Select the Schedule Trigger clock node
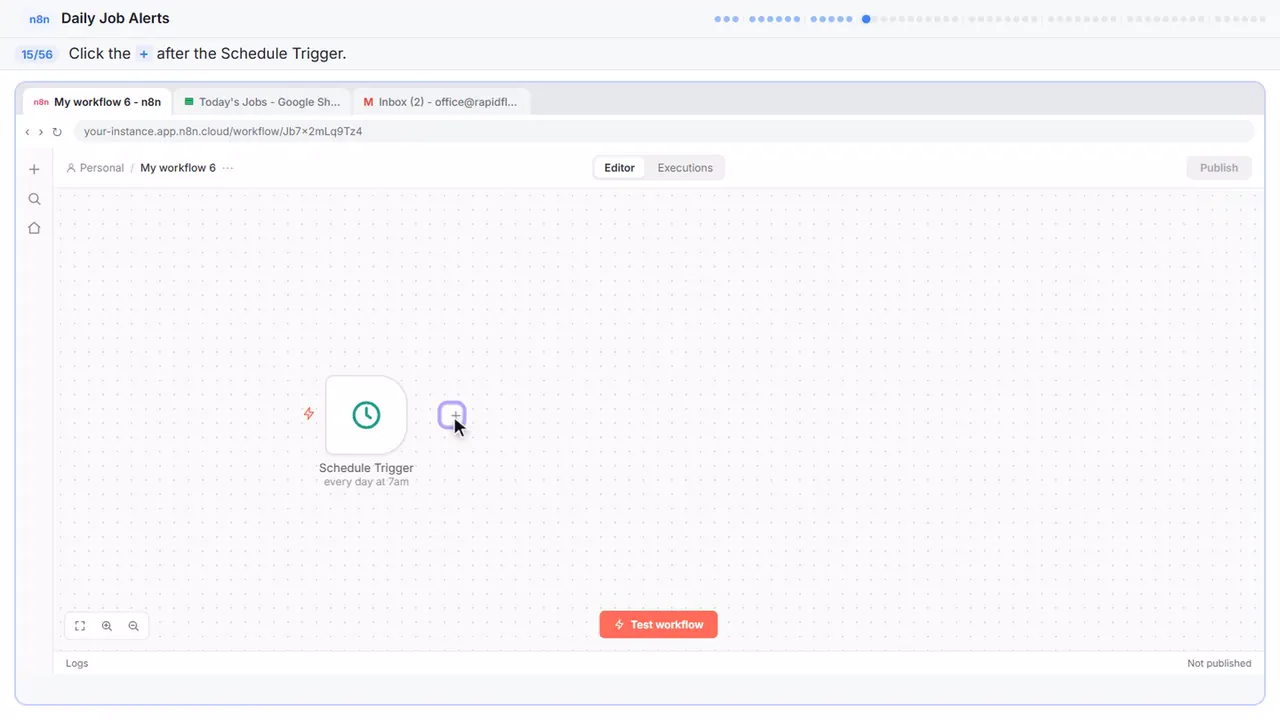 tap(366, 415)
